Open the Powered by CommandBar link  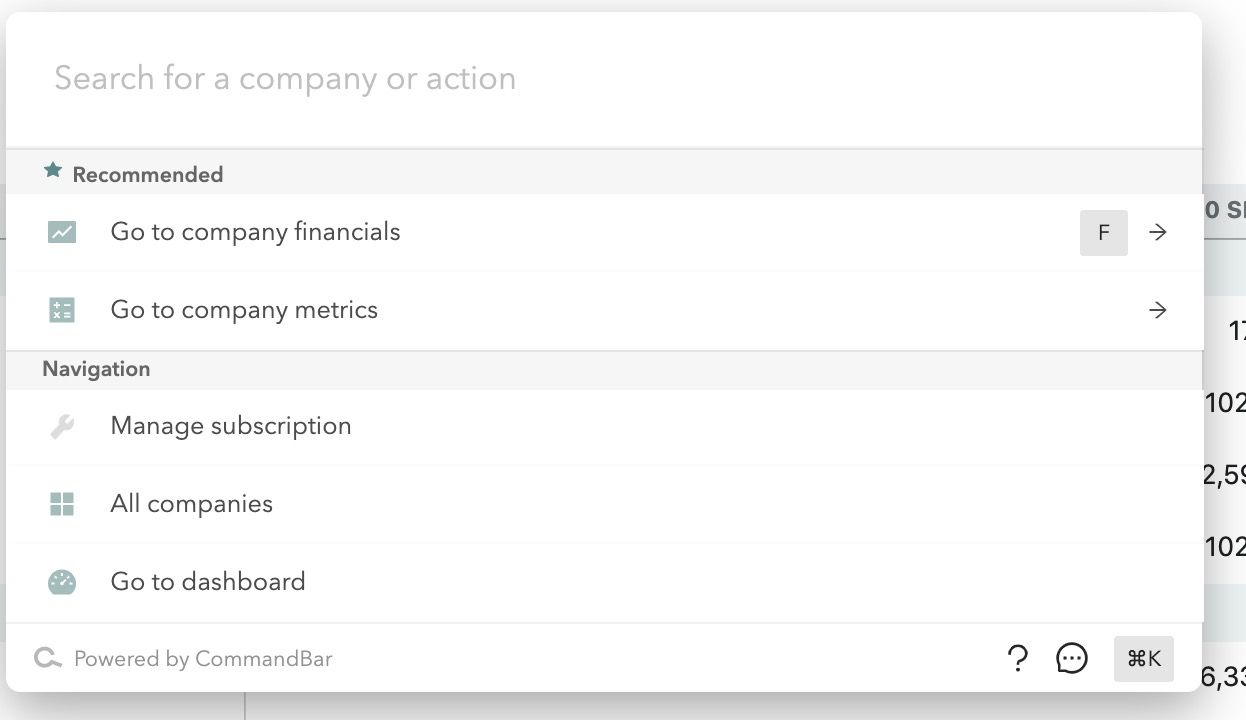click(x=203, y=659)
